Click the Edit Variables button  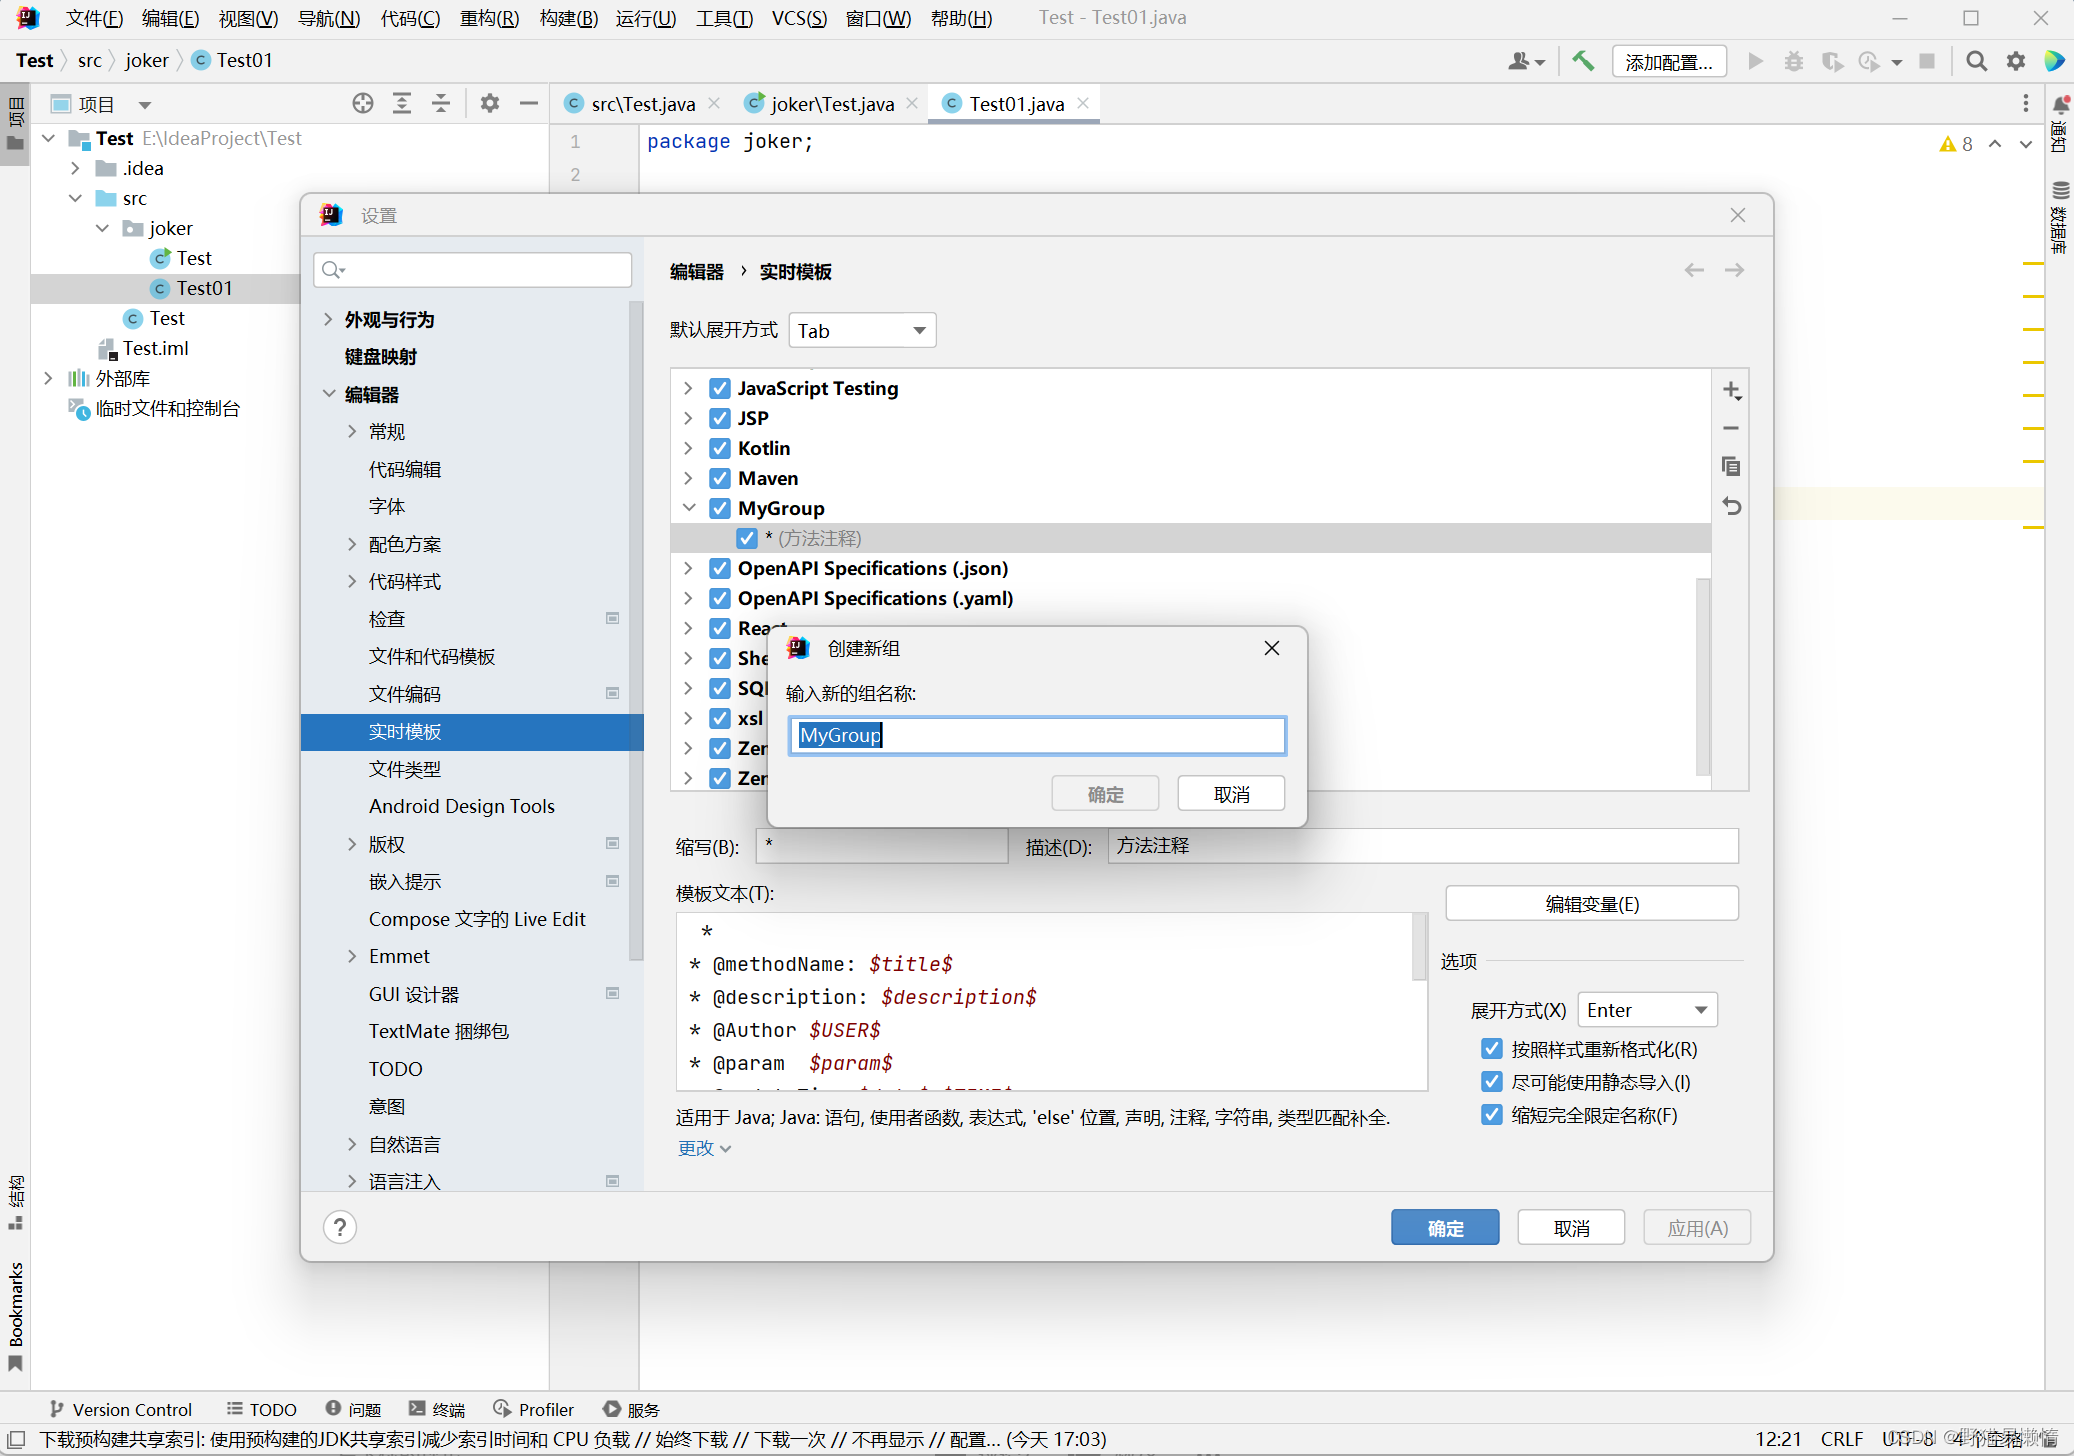tap(1591, 904)
